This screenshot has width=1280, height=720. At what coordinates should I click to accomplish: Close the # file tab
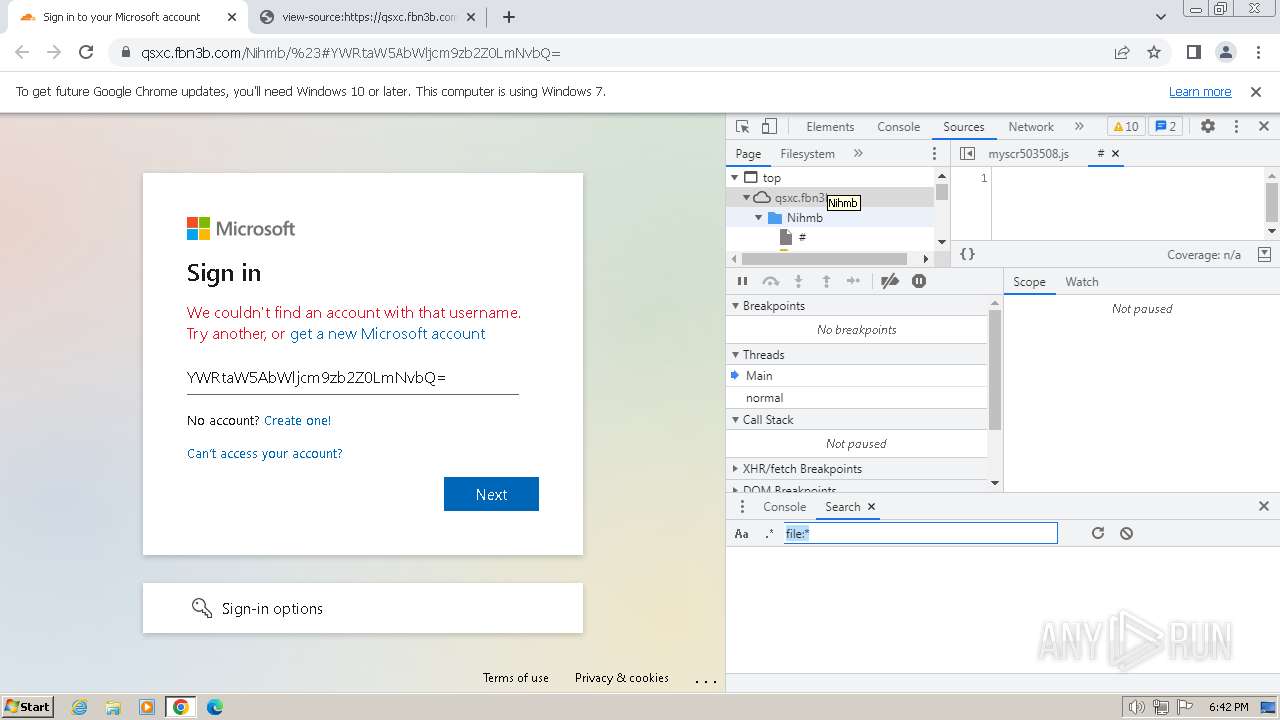(1116, 154)
